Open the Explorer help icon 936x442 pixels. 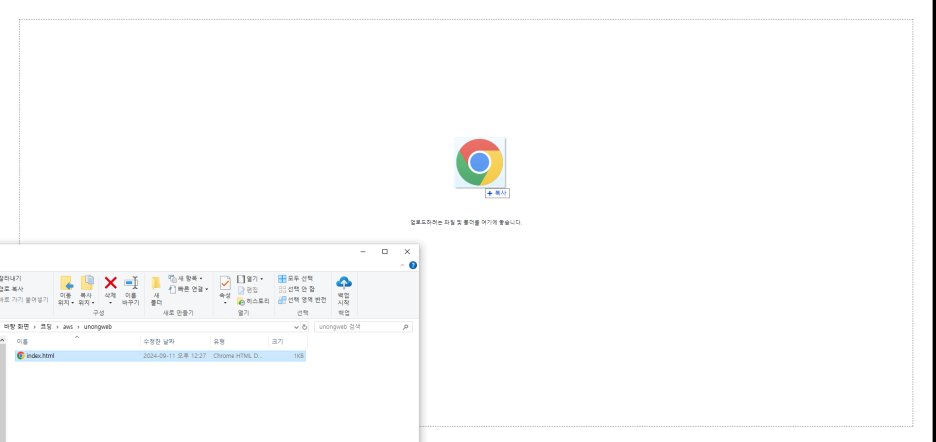click(413, 265)
